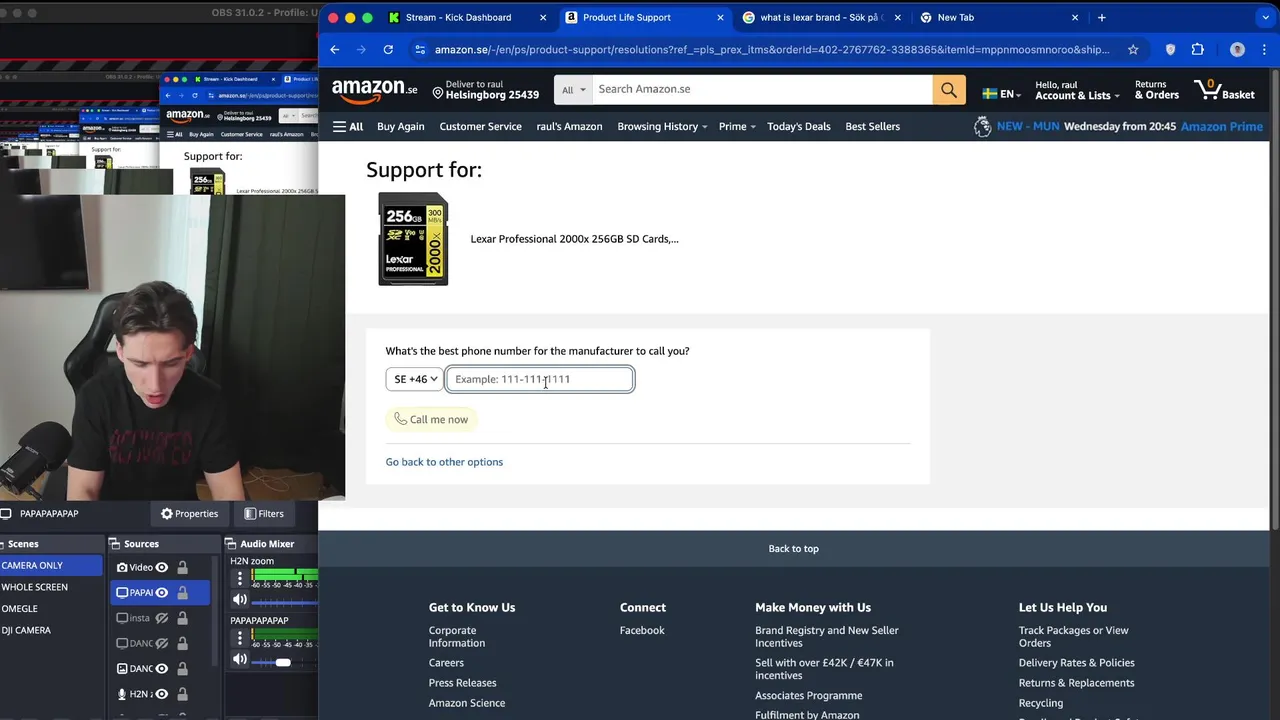
Task: Open the SE +46 country code dropdown
Action: click(414, 379)
